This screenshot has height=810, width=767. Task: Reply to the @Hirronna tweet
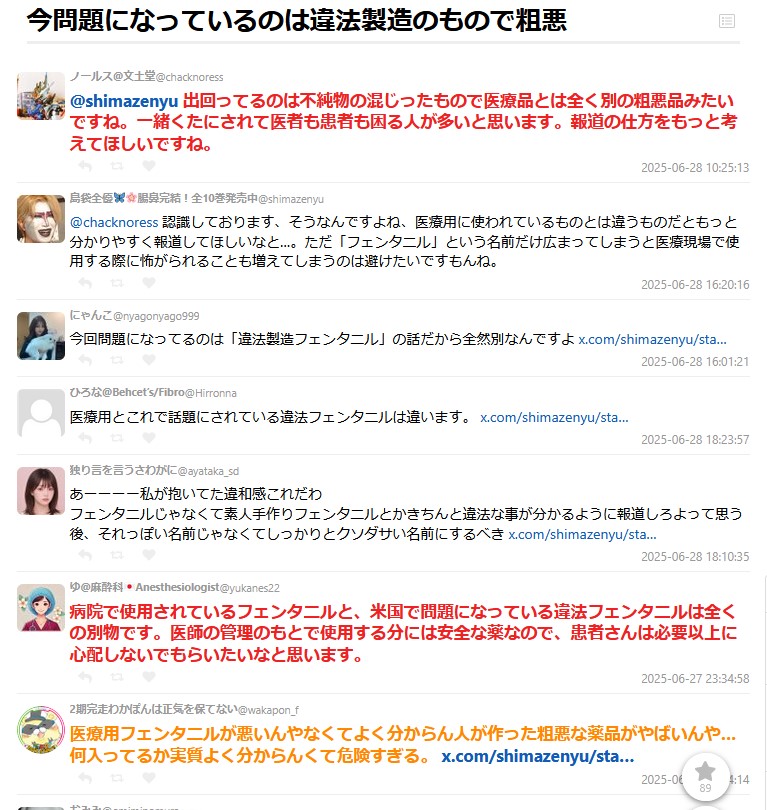[85, 438]
